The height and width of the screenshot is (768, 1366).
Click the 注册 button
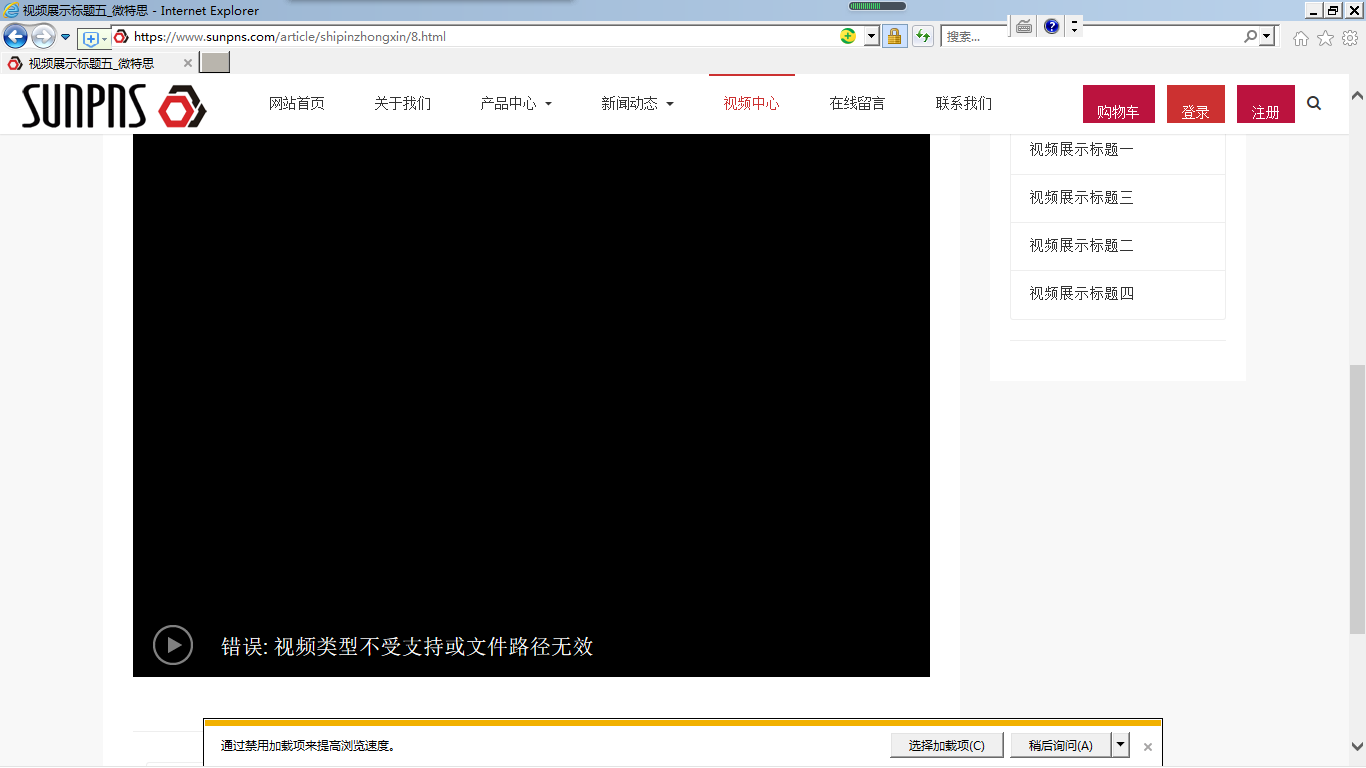1266,104
